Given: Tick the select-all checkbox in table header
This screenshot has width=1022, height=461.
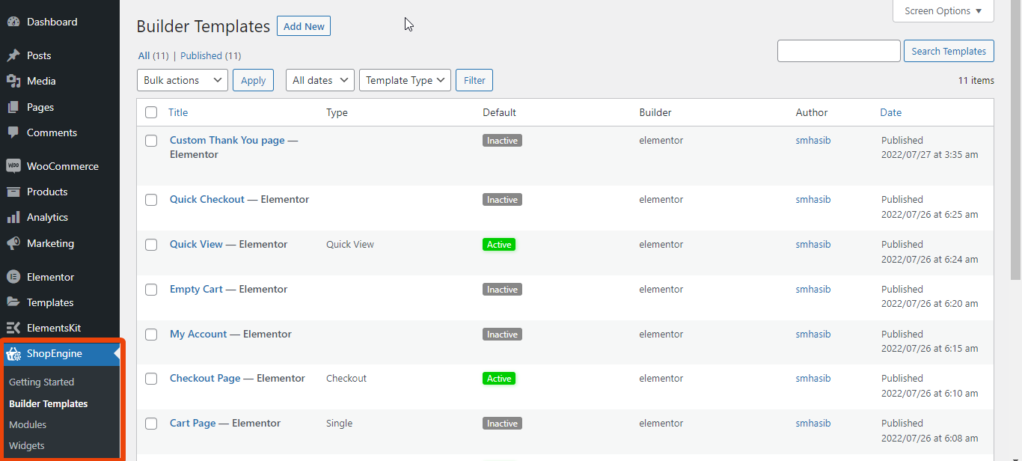Looking at the screenshot, I should point(151,113).
